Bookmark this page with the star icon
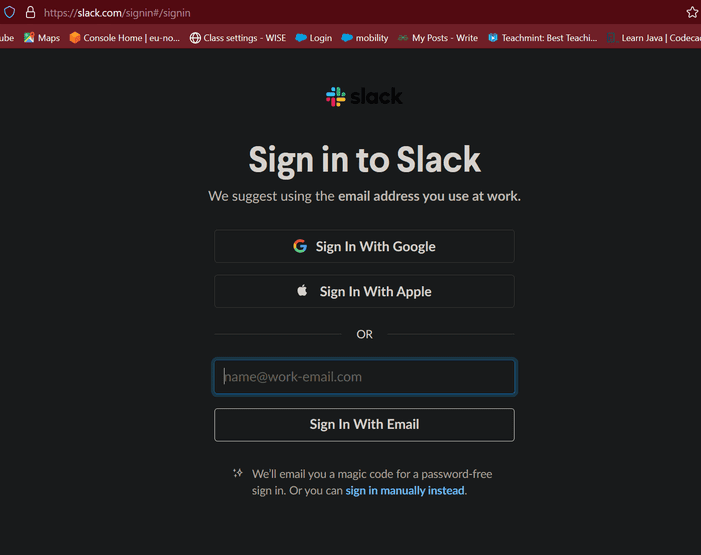 [x=692, y=13]
